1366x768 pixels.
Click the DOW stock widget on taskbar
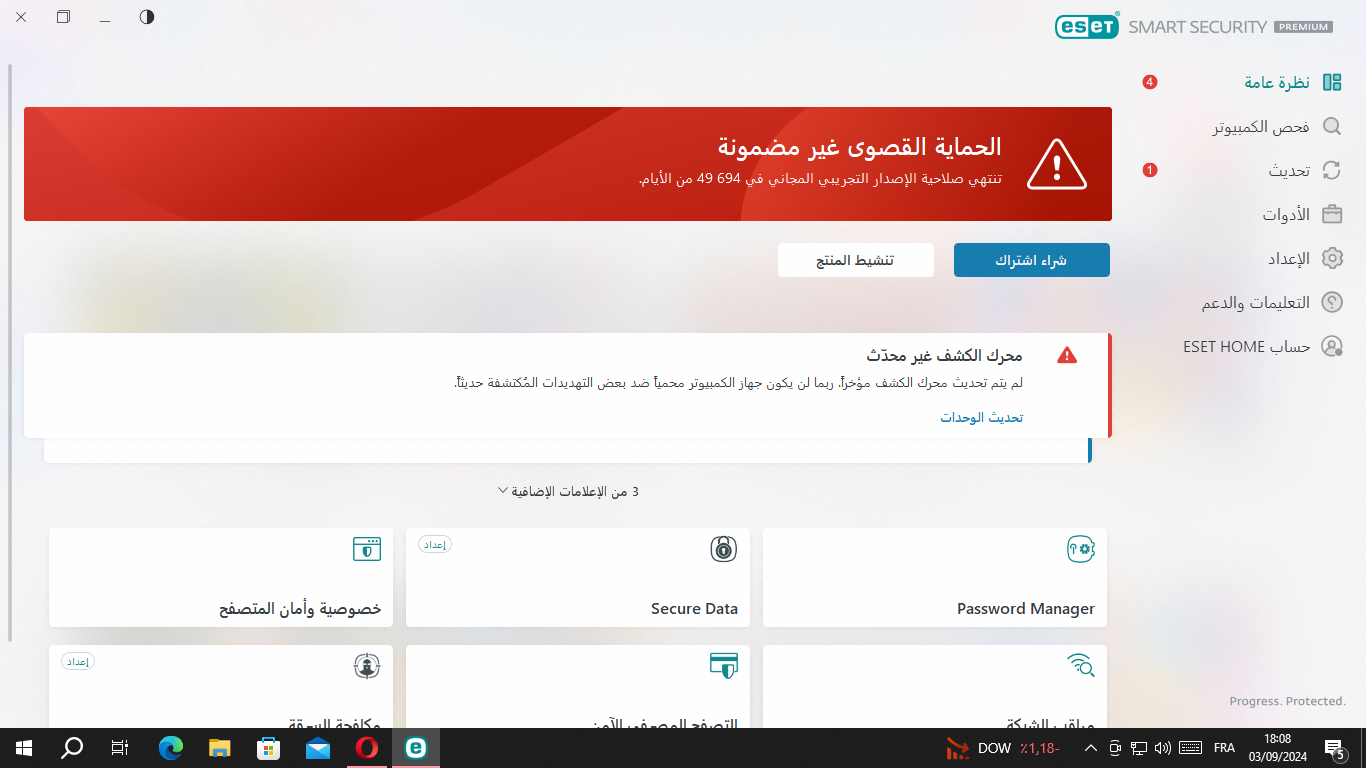pos(1003,748)
